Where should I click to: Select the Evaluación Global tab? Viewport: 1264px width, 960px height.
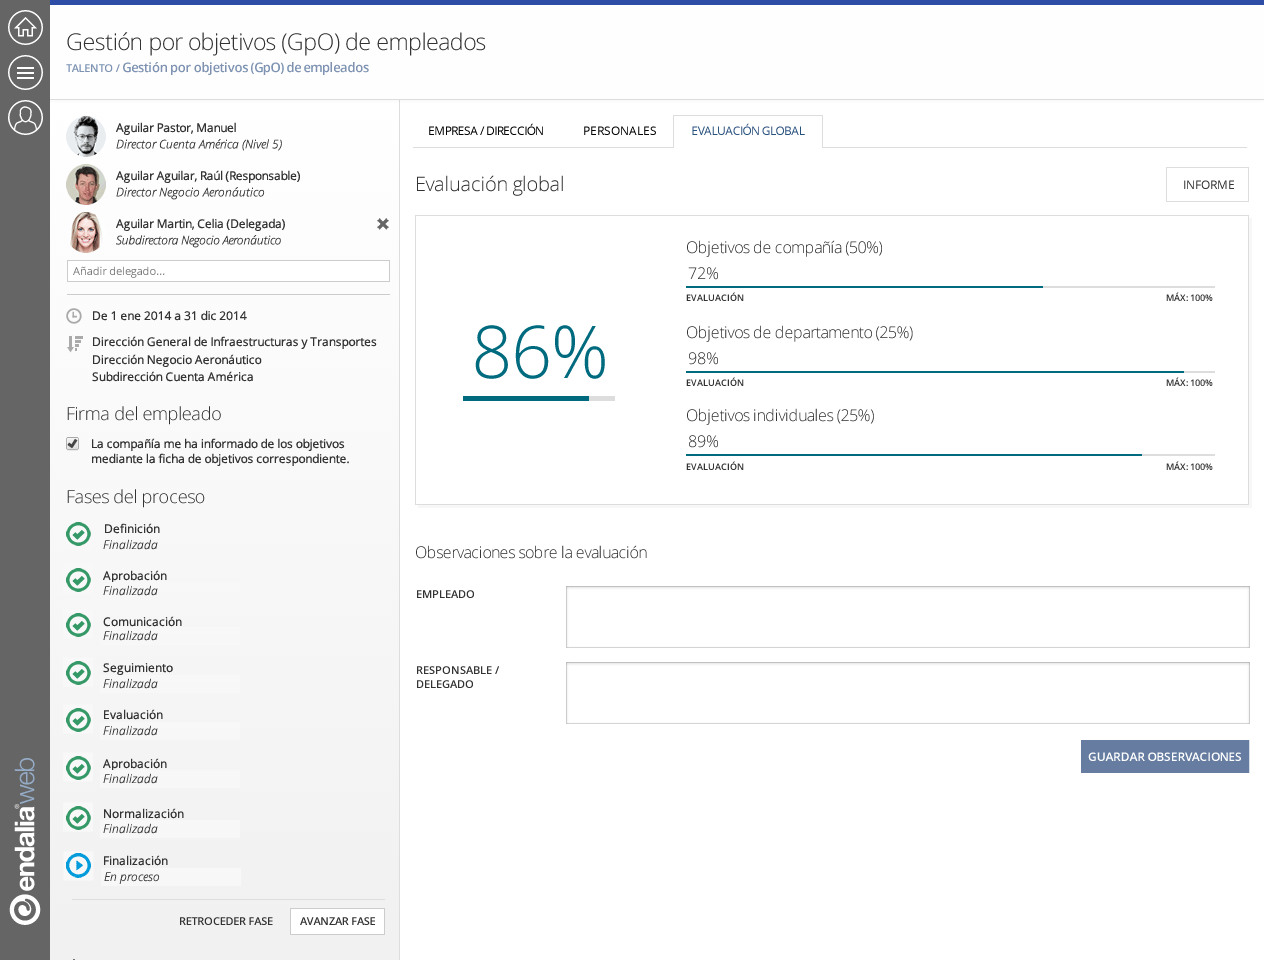747,131
